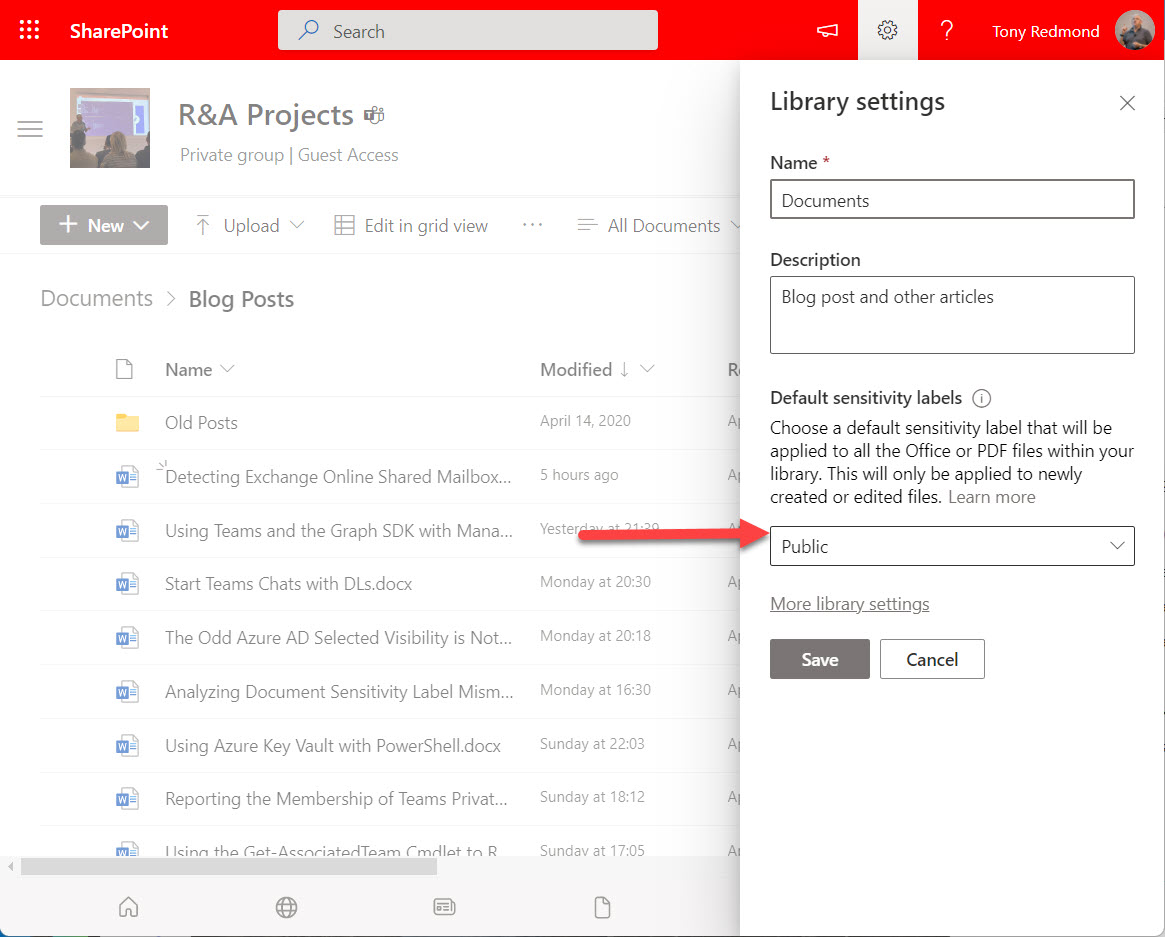
Task: Edit the library Name field
Action: (952, 199)
